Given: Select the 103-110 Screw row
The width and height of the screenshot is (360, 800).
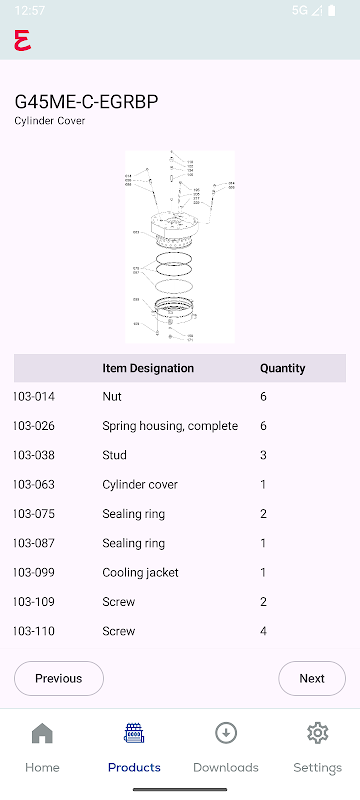Looking at the screenshot, I should click(180, 632).
